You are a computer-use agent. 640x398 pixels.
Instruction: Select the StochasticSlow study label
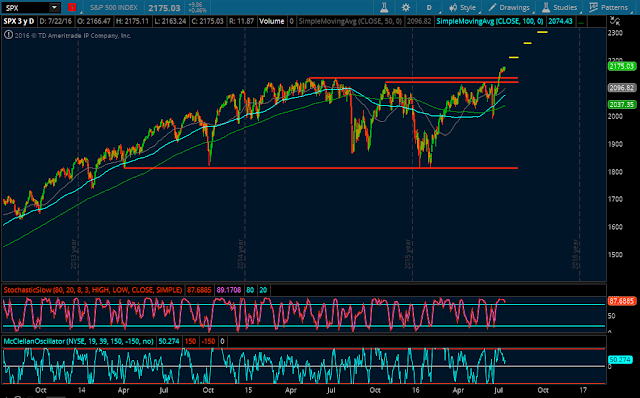[x=93, y=290]
